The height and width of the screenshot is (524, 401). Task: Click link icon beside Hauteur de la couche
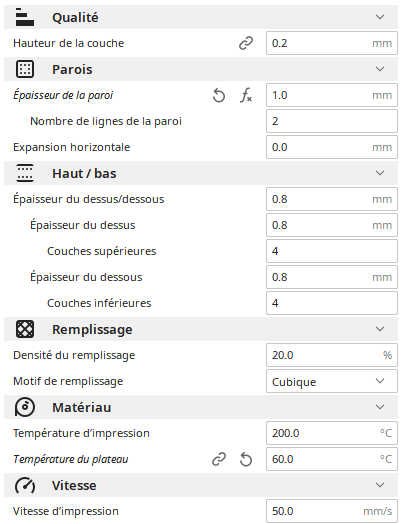pos(246,43)
